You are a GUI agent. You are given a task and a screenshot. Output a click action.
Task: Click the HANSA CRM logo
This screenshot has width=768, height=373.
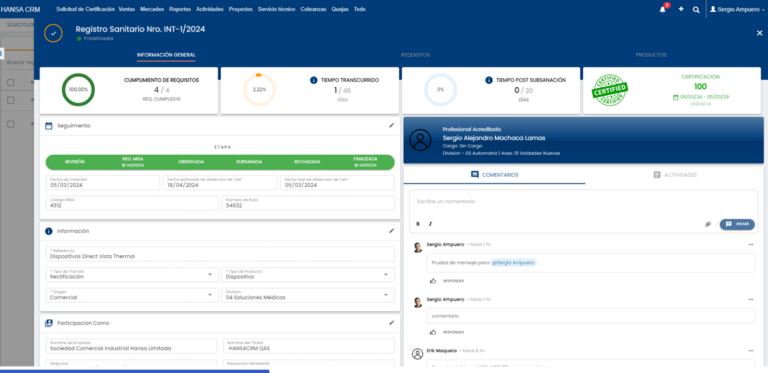coord(20,9)
